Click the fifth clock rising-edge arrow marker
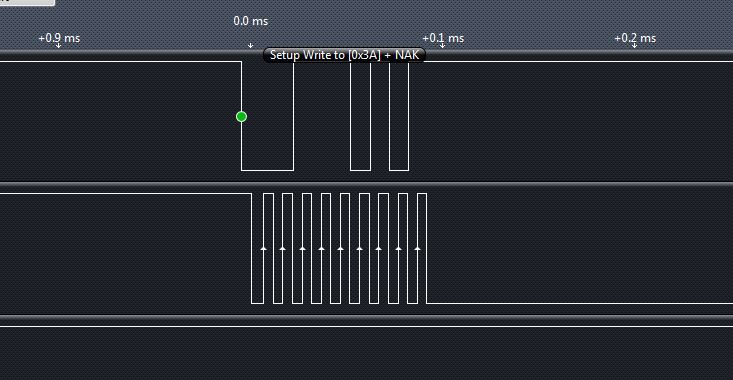 (x=340, y=249)
